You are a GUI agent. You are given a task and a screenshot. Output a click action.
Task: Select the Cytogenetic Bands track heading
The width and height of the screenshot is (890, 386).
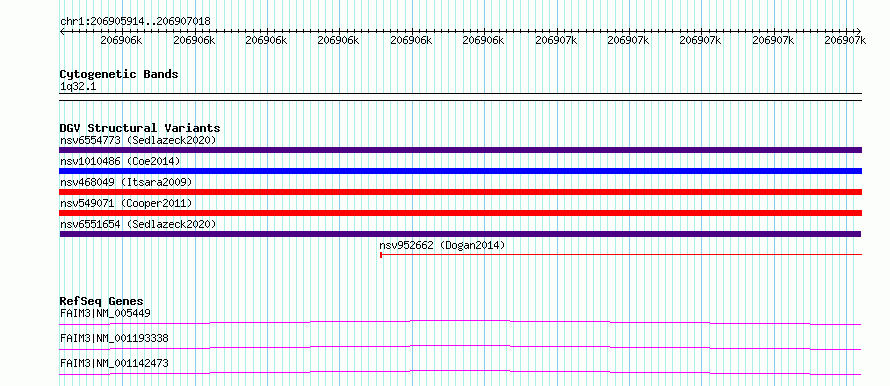click(119, 74)
